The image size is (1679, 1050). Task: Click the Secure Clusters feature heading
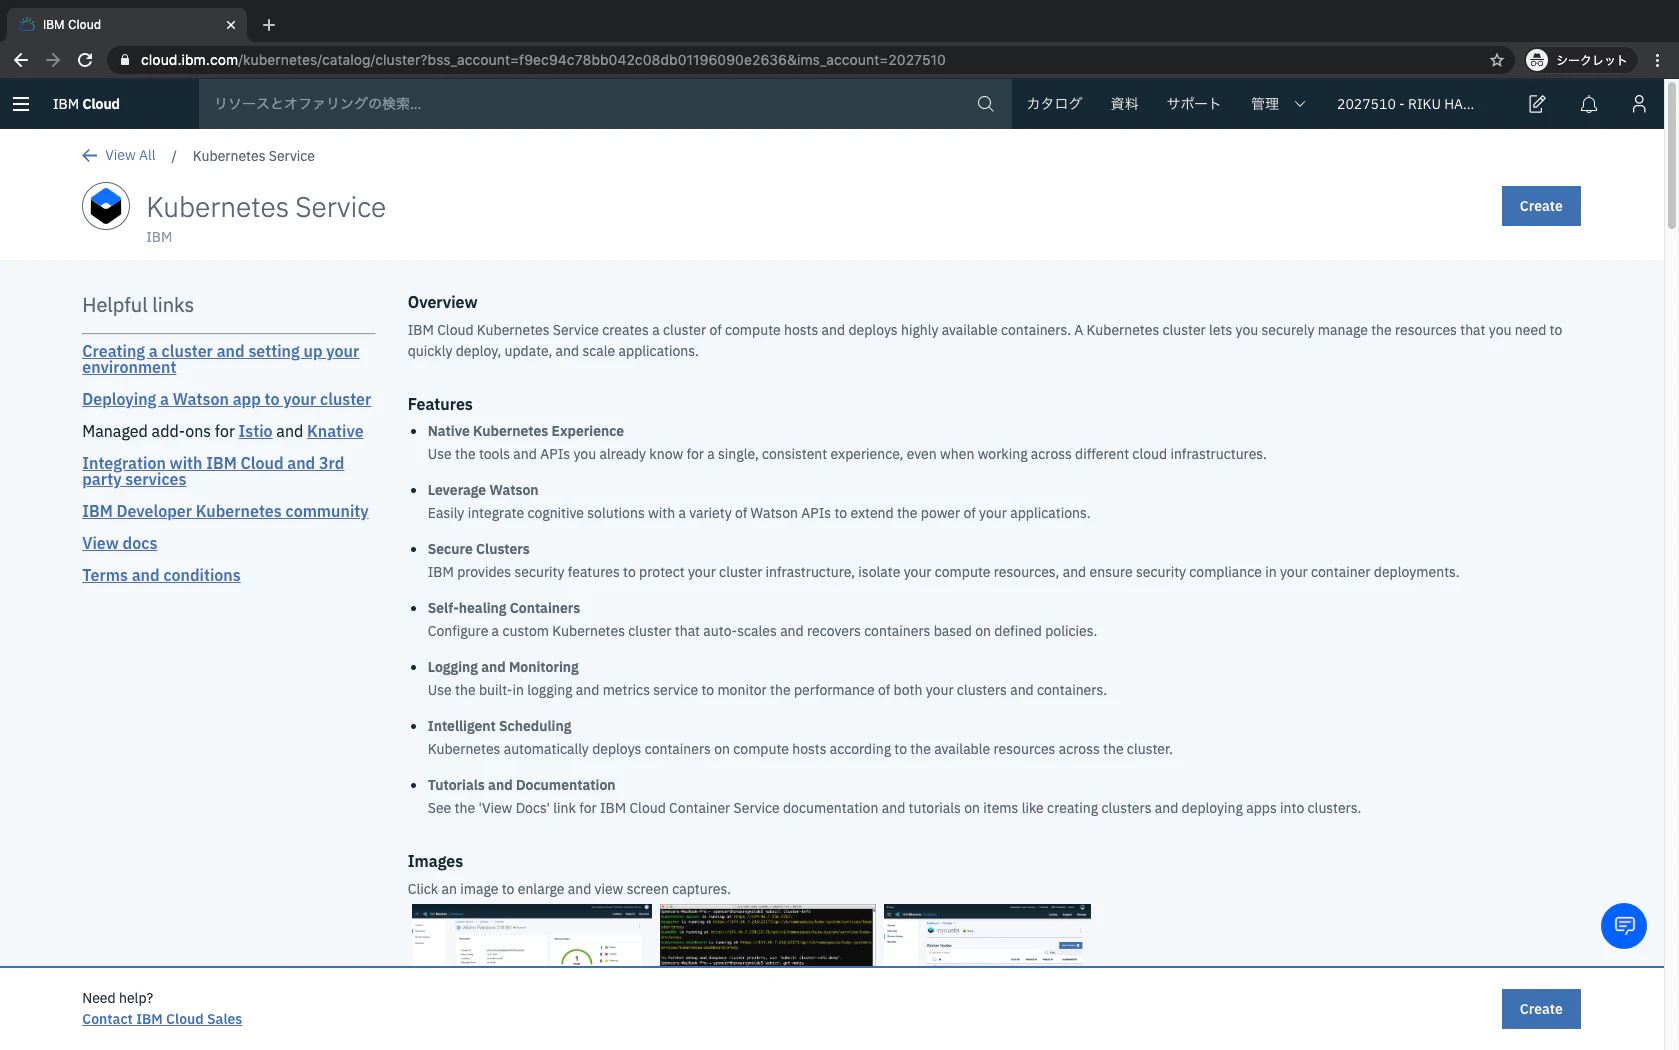tap(479, 549)
